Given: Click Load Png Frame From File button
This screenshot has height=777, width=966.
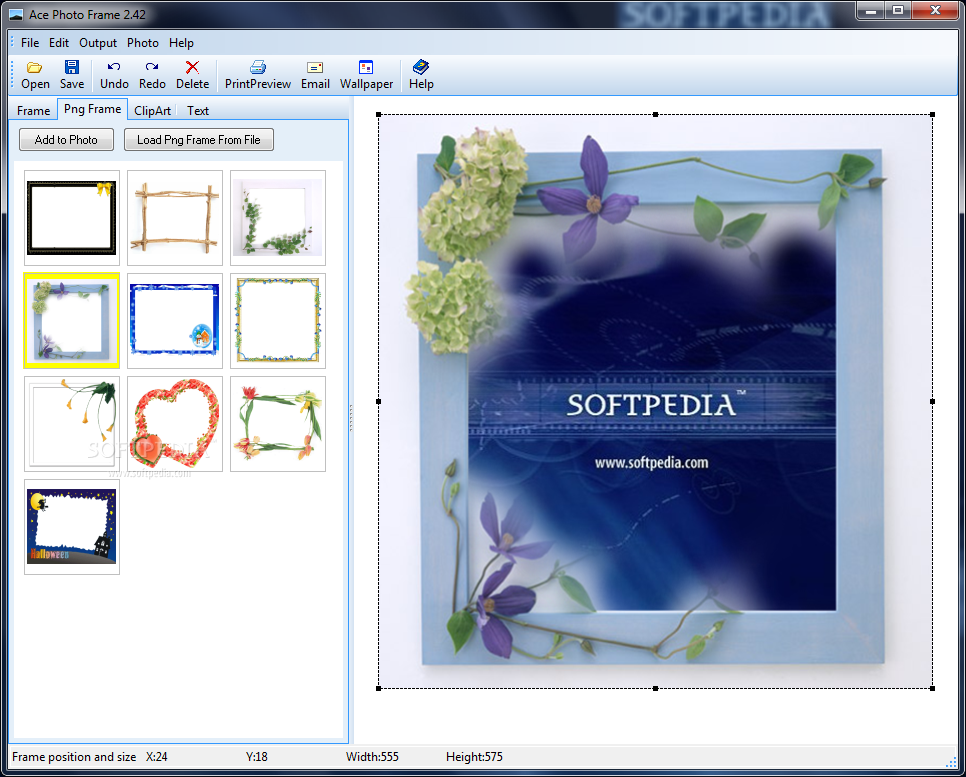Looking at the screenshot, I should (198, 139).
